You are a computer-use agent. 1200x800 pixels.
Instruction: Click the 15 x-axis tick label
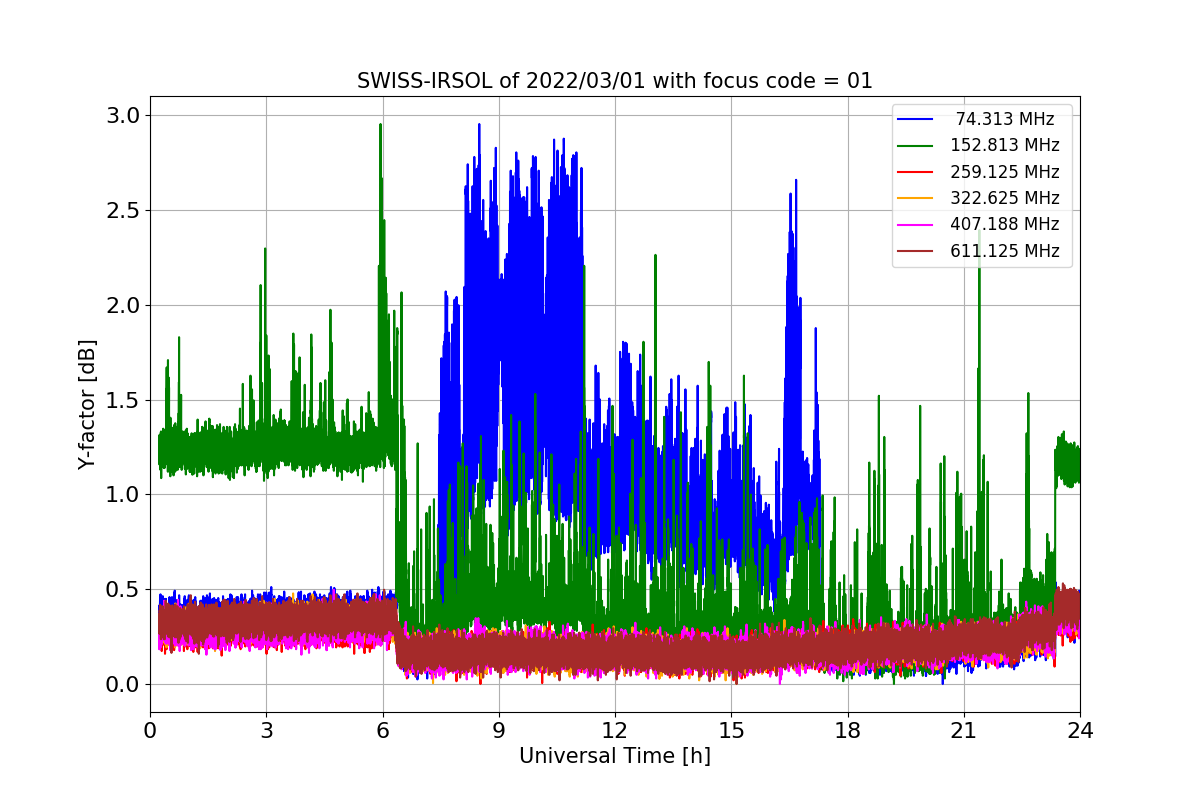(731, 731)
